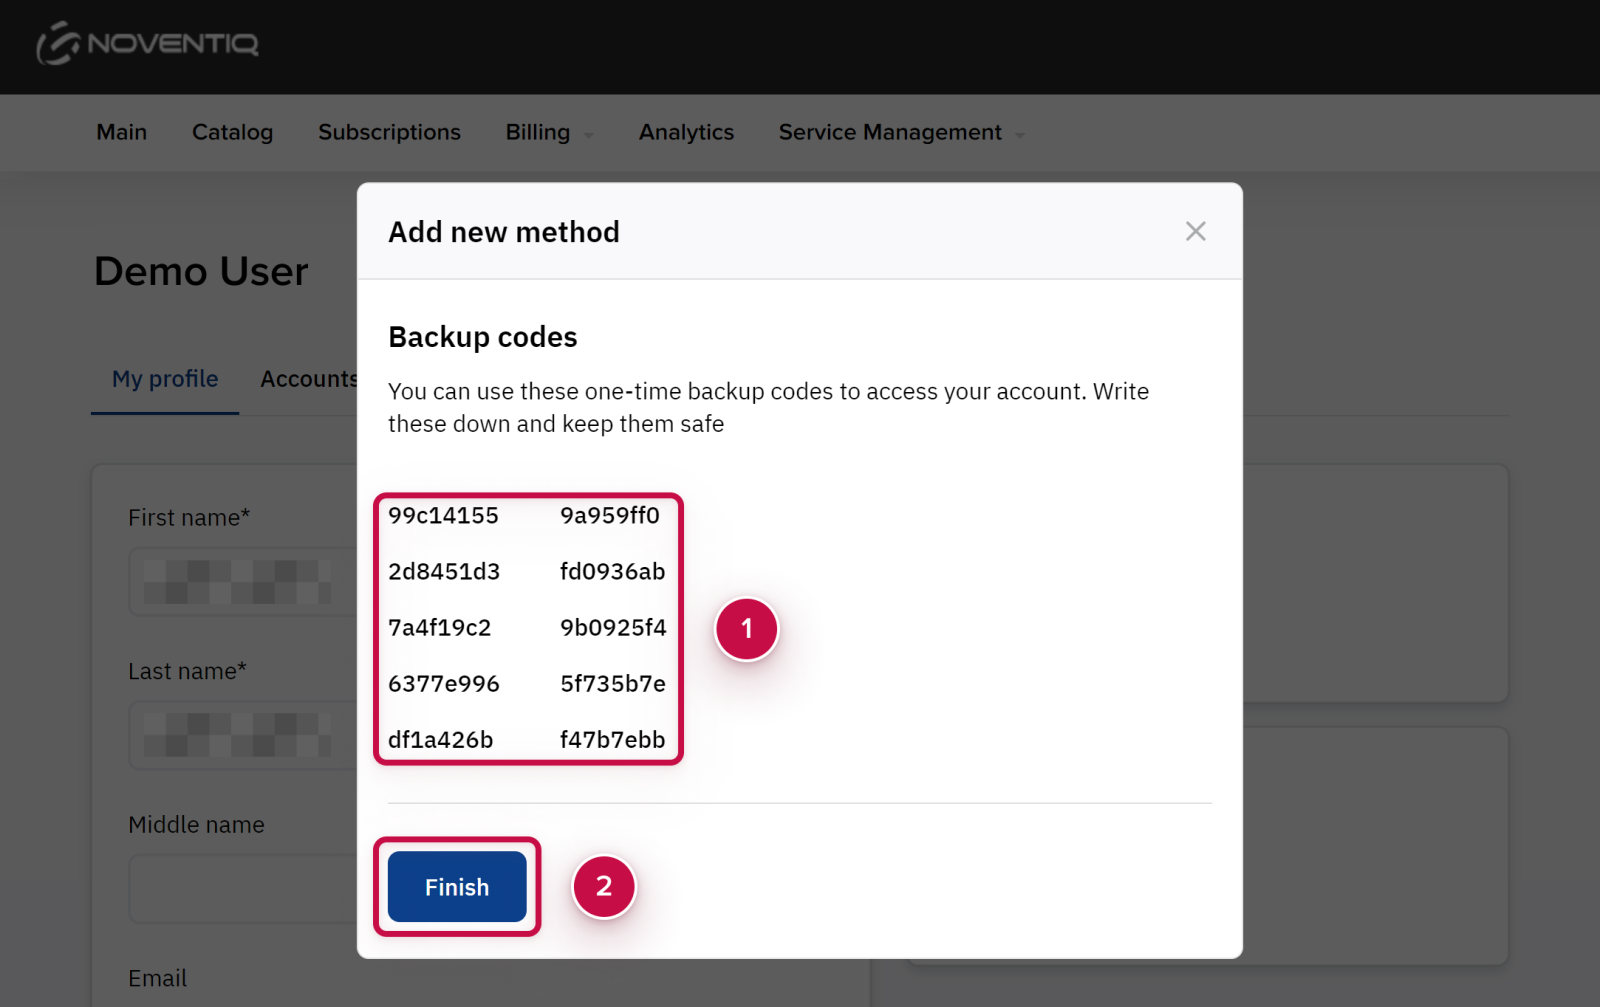Viewport: 1600px width, 1007px height.
Task: Click the Noventiq logo
Action: 148,44
